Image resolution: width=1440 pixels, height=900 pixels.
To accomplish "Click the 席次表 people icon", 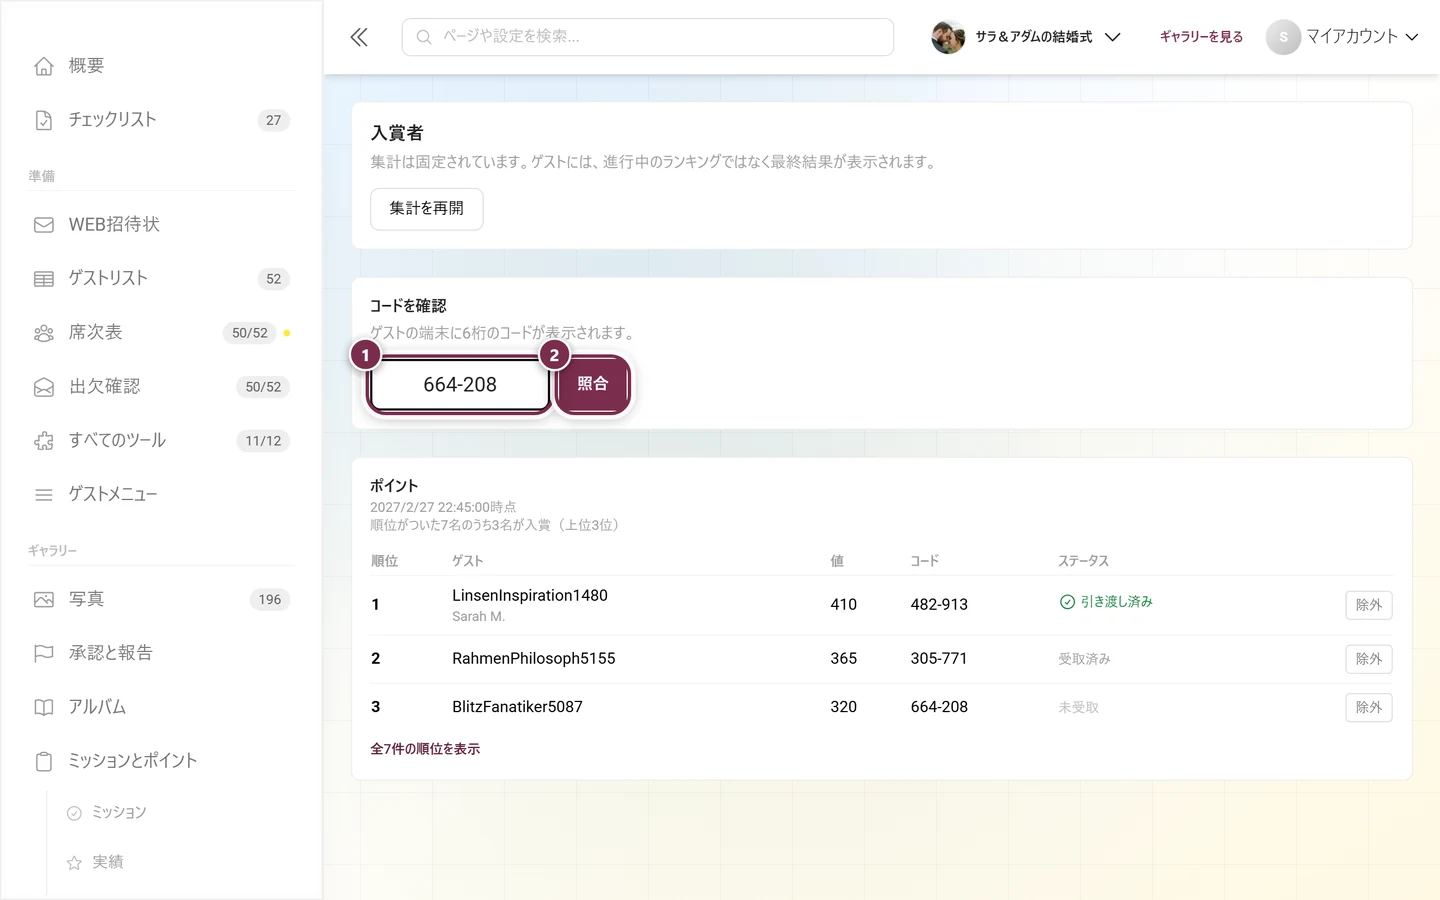I will (44, 333).
